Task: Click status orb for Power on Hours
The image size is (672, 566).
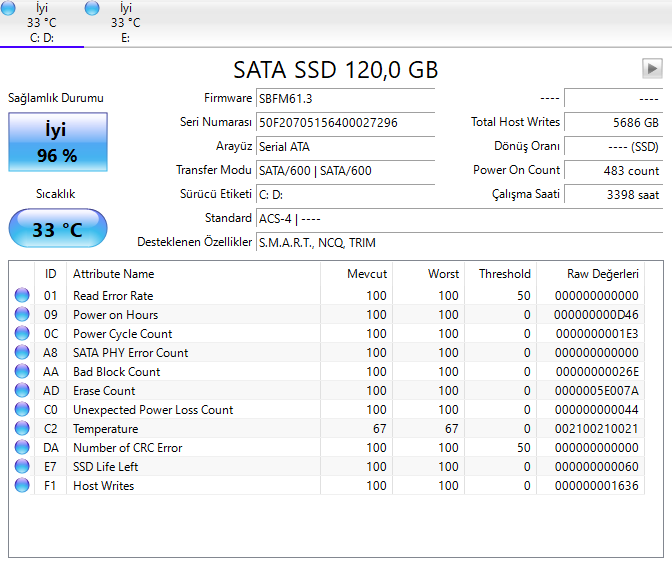Action: point(22,314)
